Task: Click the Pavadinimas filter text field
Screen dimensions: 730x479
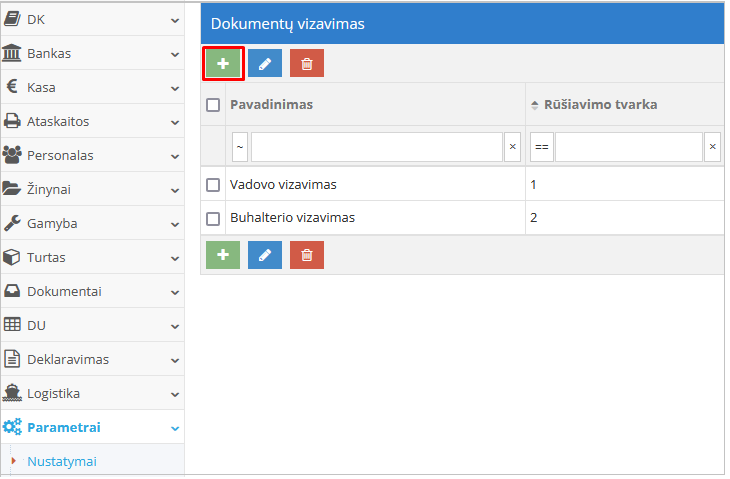Action: pos(376,147)
